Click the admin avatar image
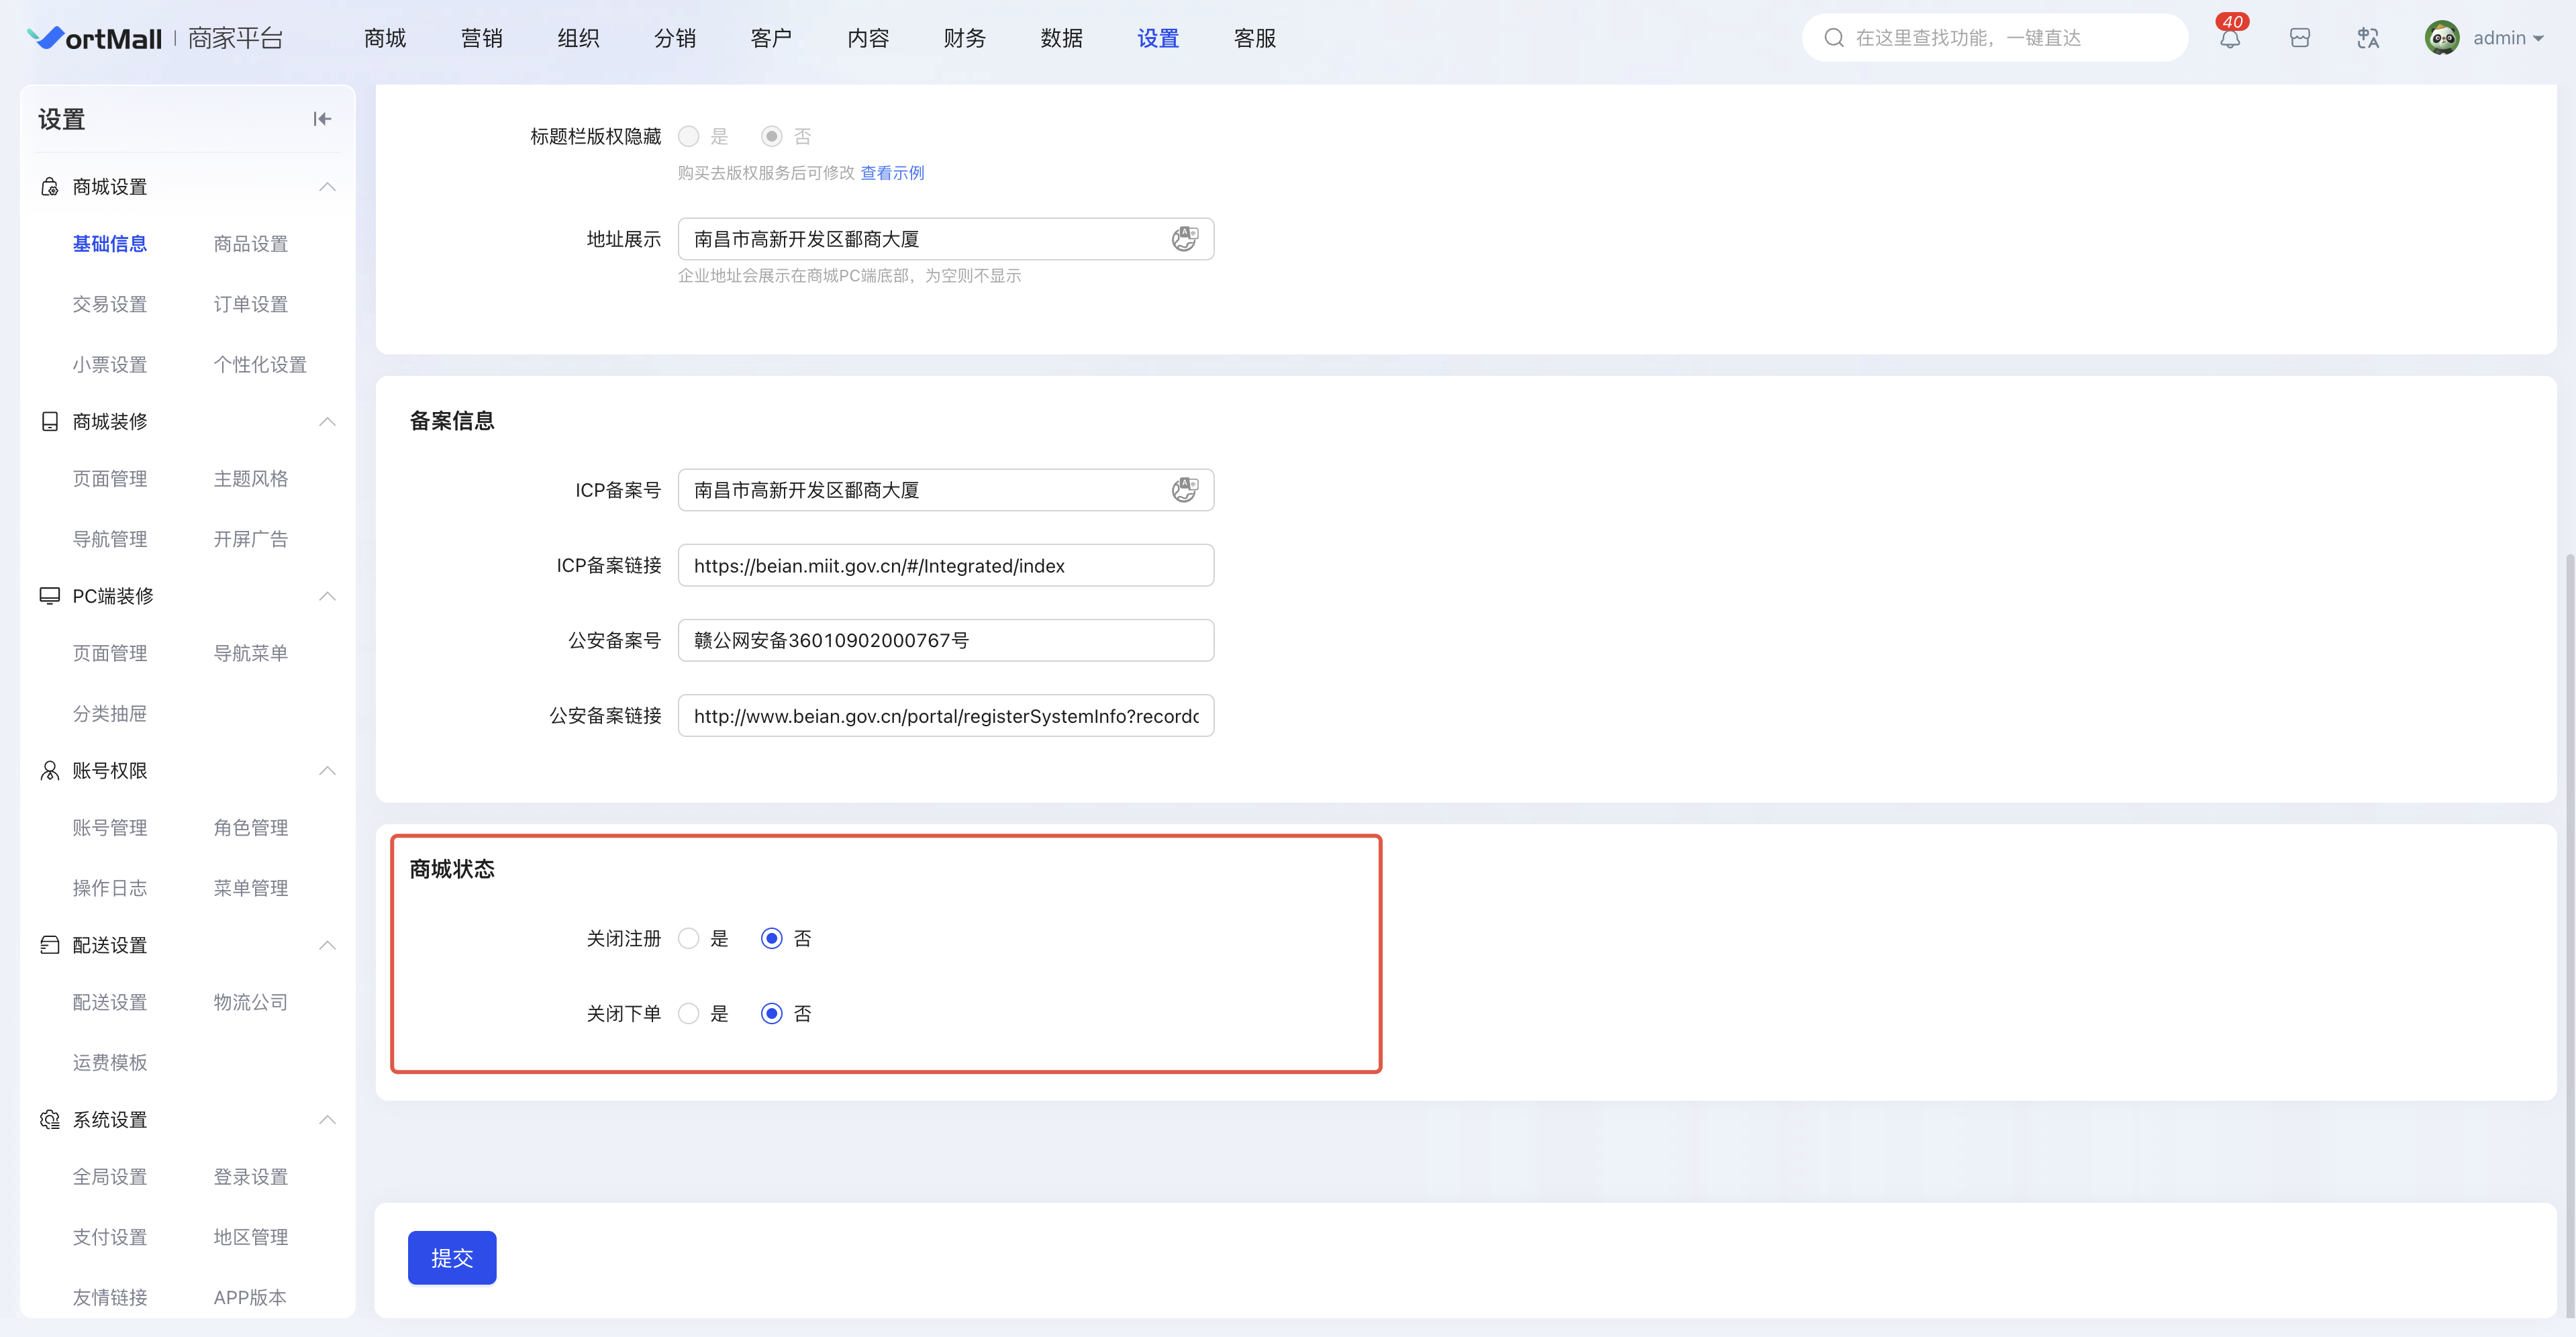This screenshot has height=1337, width=2576. point(2441,39)
